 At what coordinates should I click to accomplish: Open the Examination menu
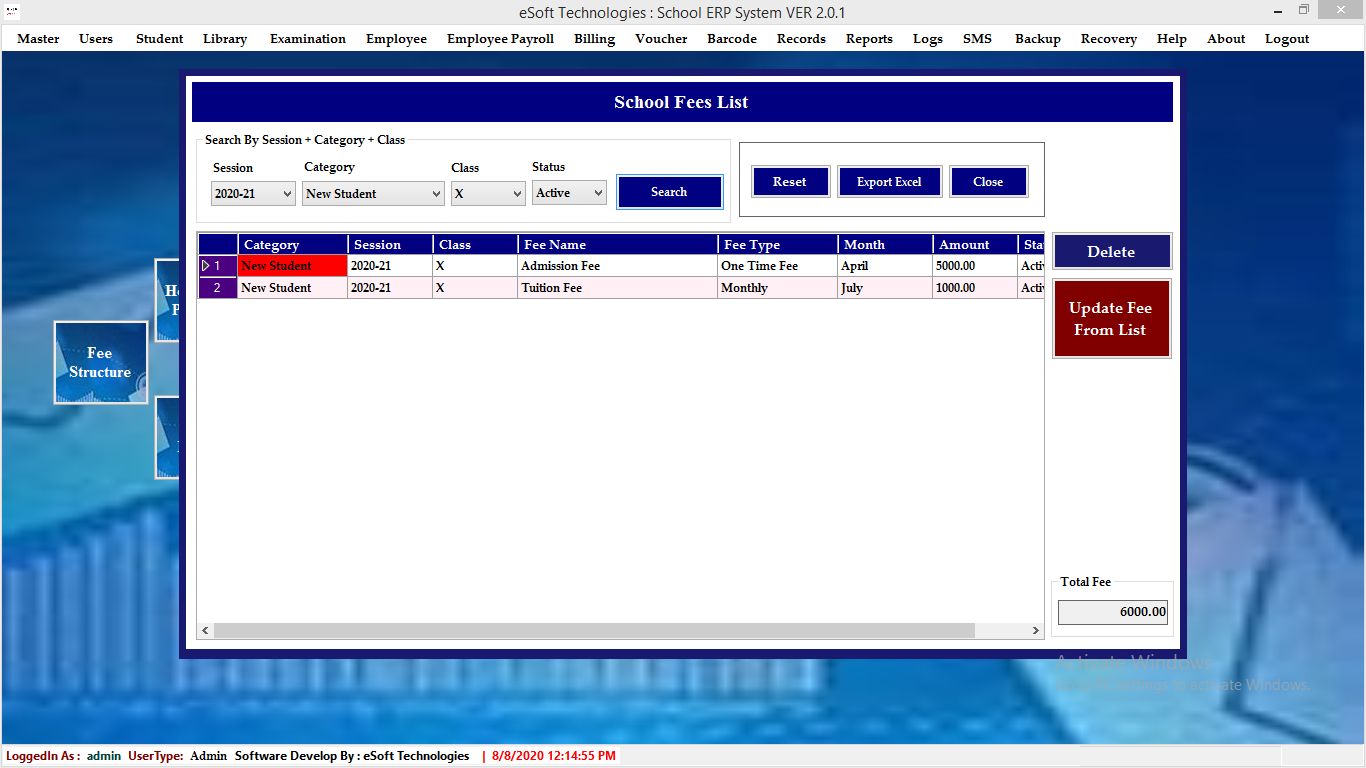click(x=307, y=39)
